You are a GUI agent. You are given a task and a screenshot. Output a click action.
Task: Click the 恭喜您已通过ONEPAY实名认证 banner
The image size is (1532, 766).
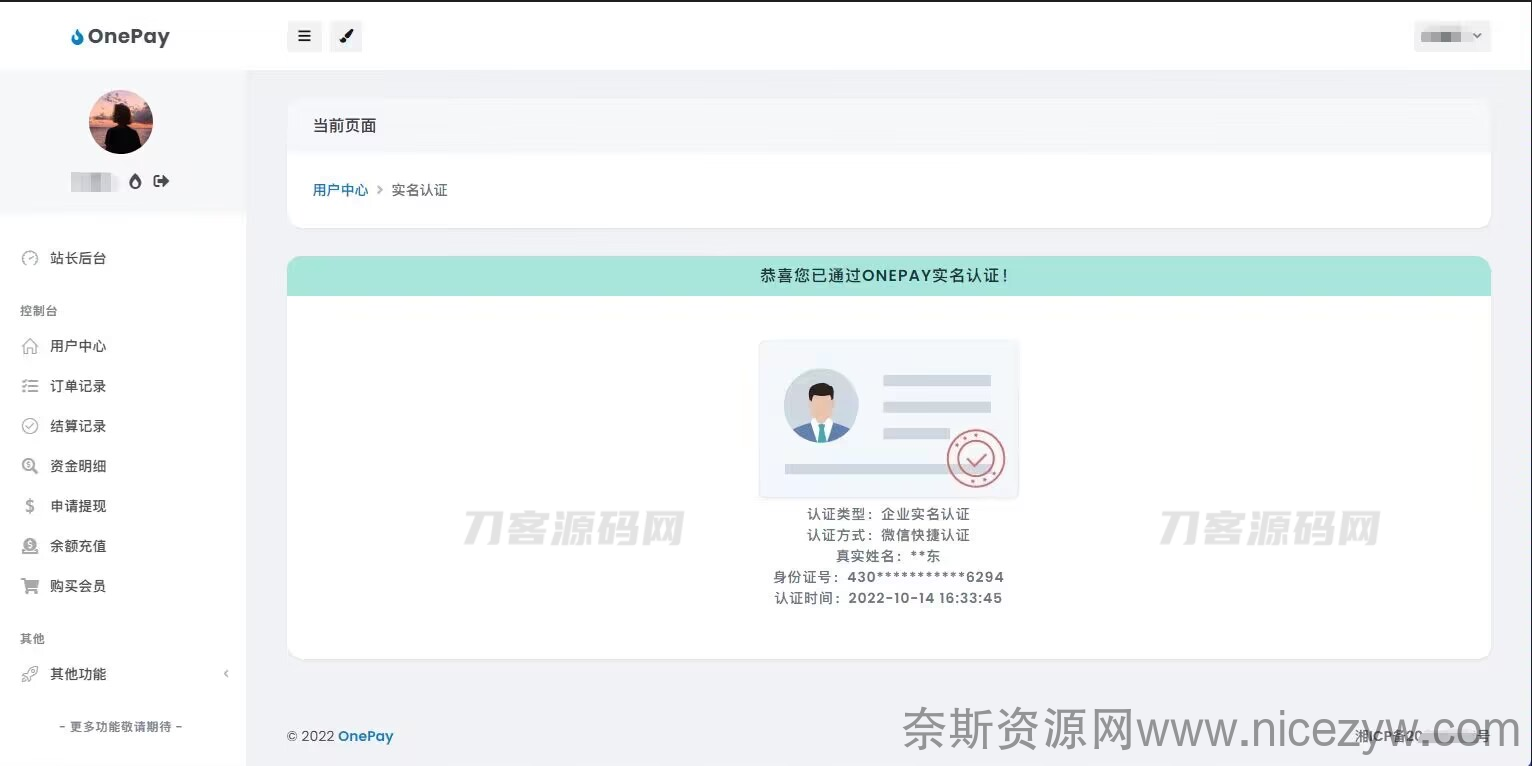coord(888,276)
